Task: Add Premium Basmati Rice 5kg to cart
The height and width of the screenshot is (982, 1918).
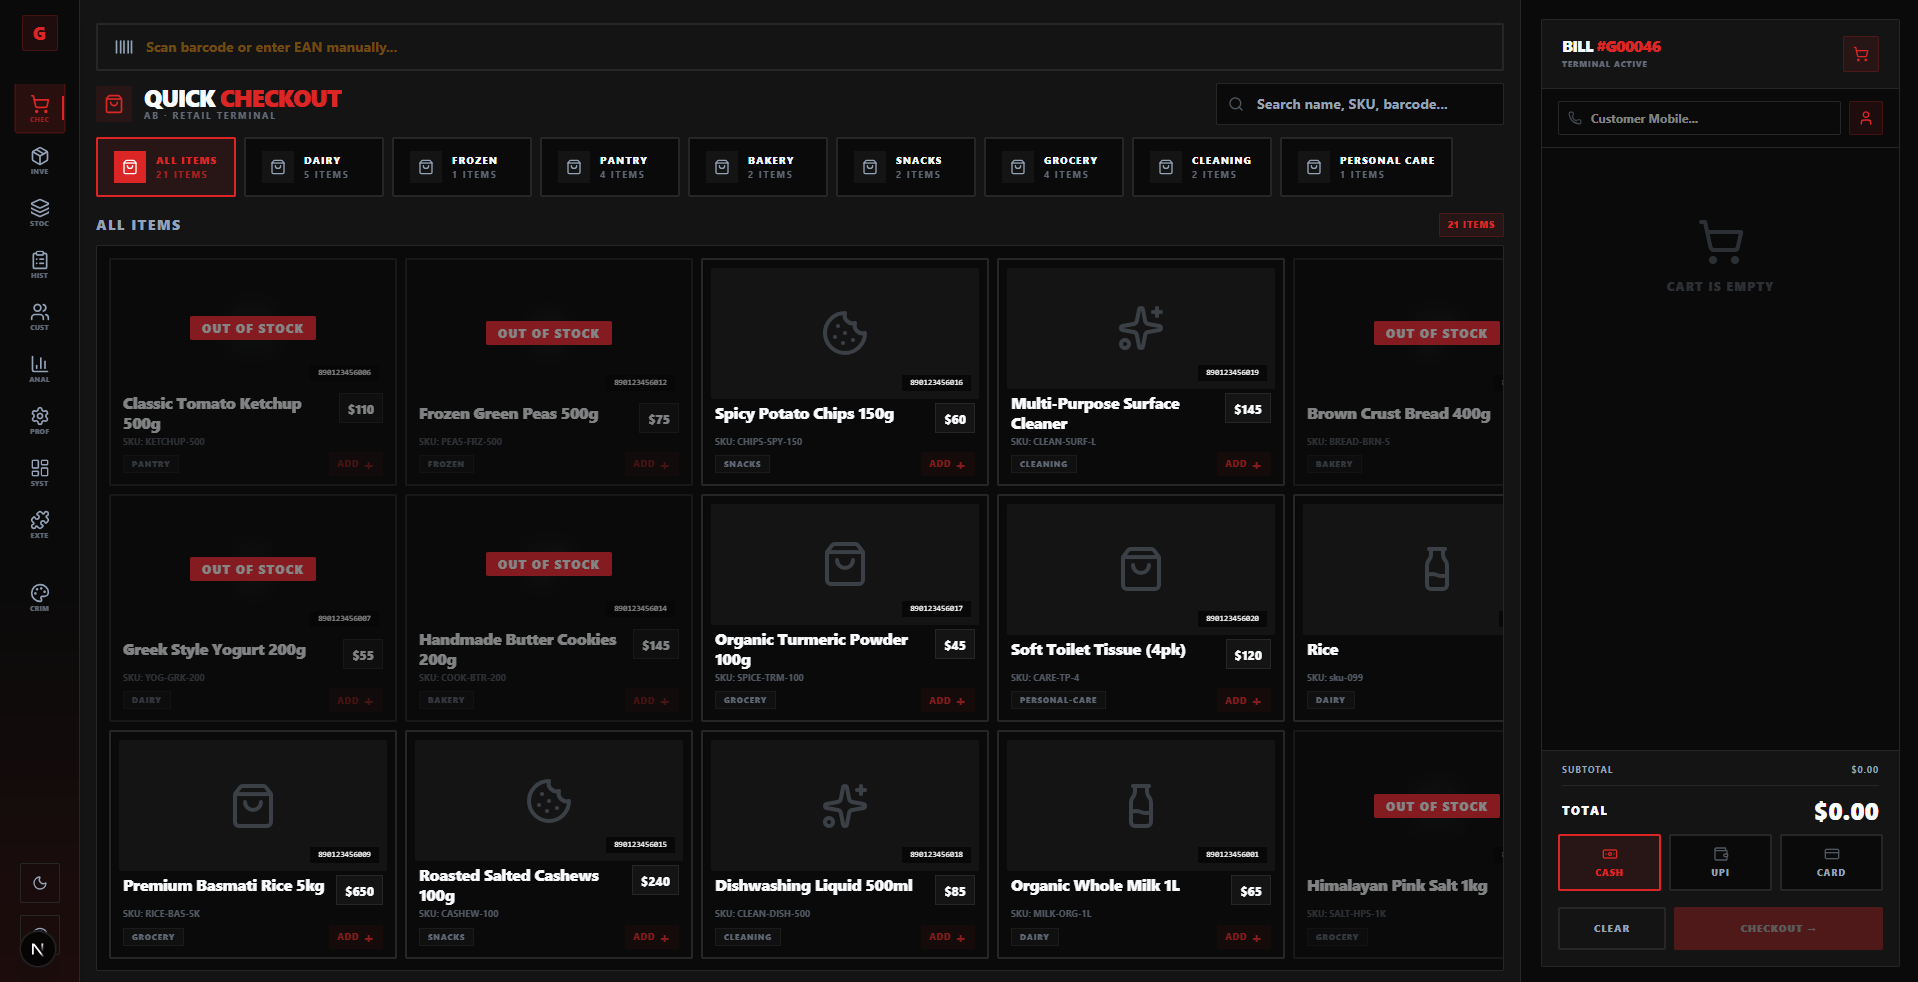Action: (x=355, y=937)
